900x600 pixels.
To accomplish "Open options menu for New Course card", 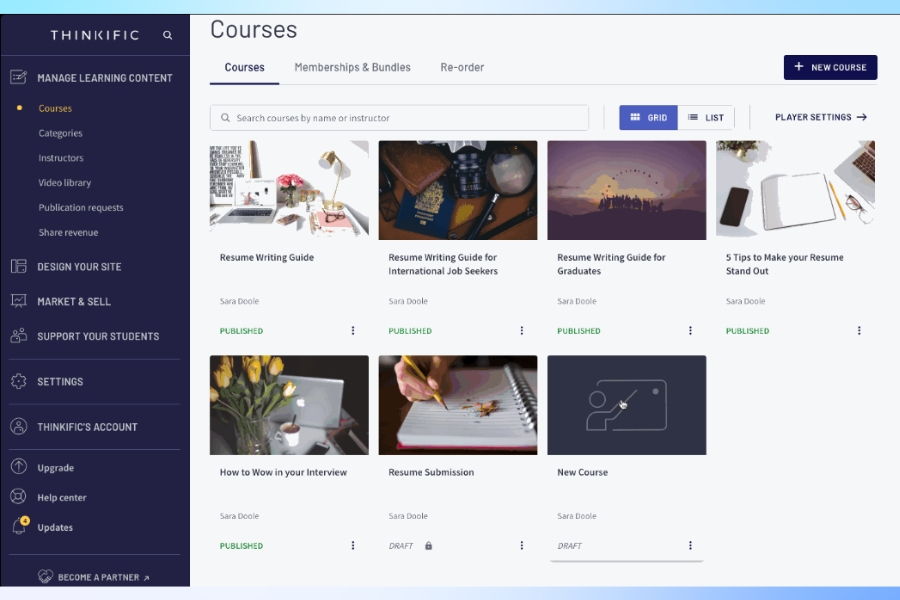I will coord(690,545).
